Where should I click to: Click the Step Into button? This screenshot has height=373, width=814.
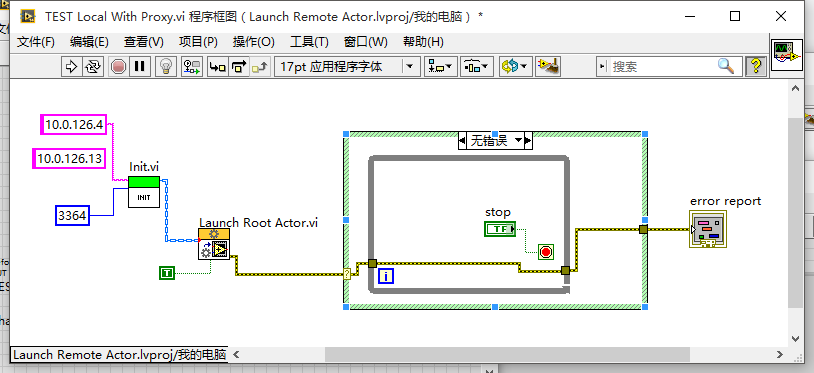[x=217, y=66]
